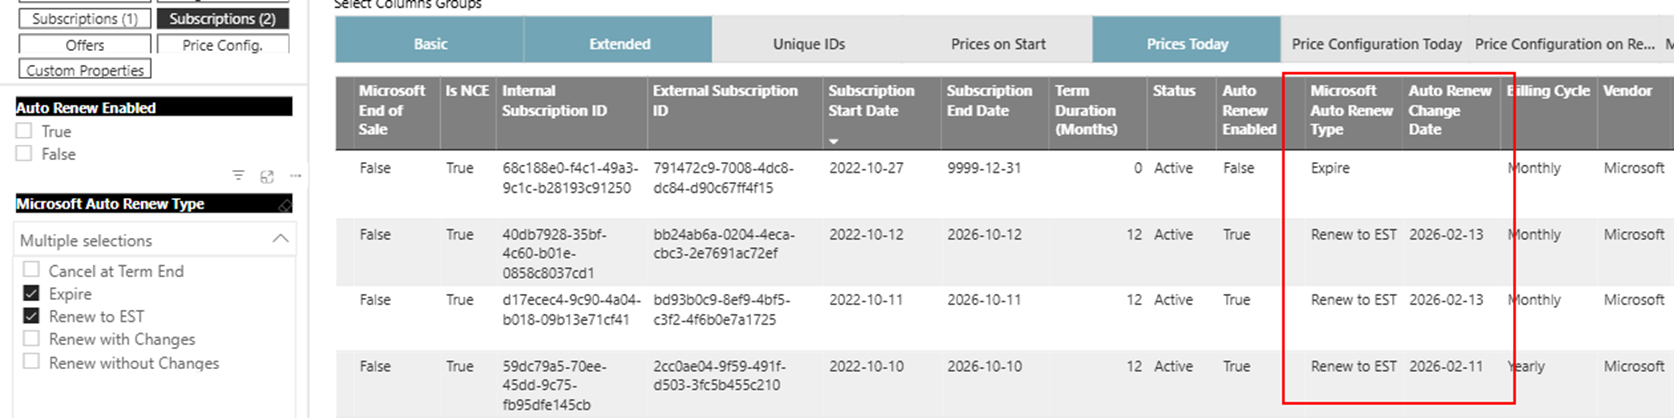Uncheck the Renew to EST checkbox
This screenshot has height=418, width=1674.
31,316
